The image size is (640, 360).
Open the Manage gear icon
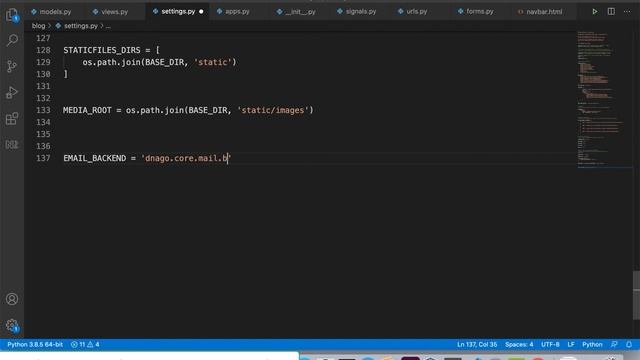pyautogui.click(x=12, y=325)
